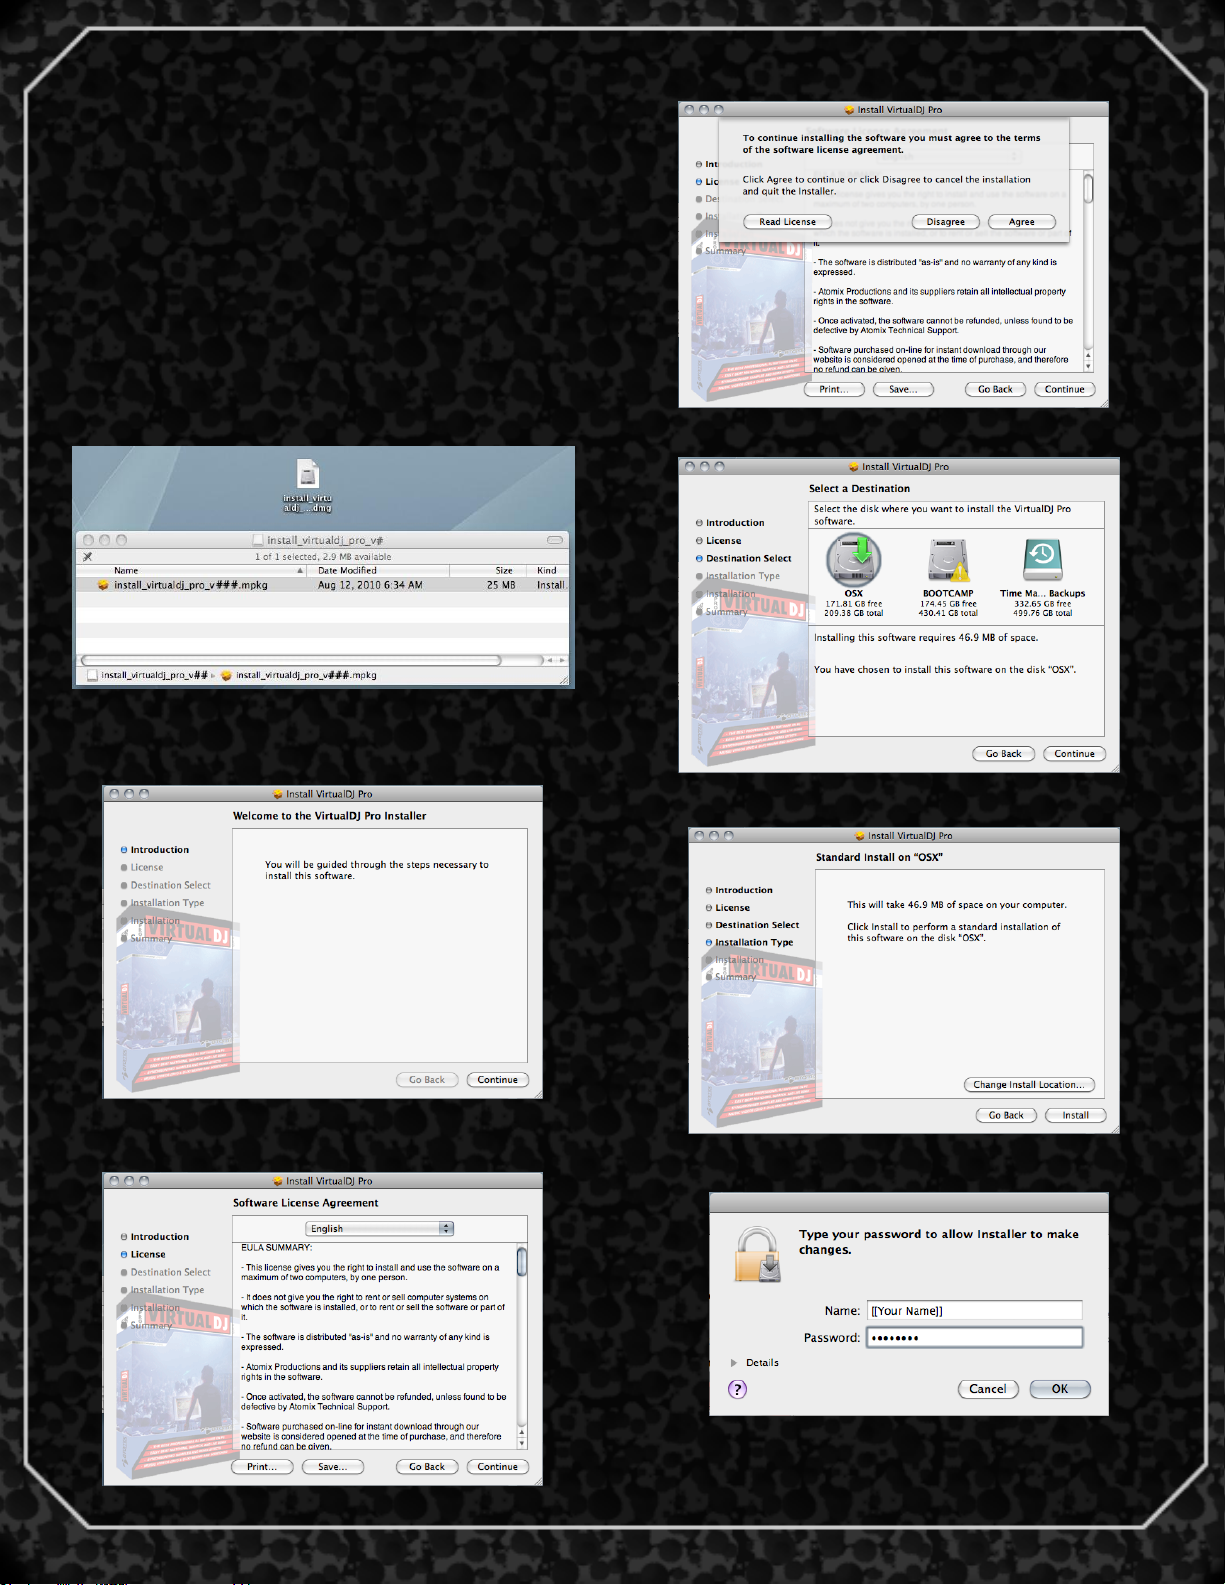Choose the OSX disk as install destination

coord(853,560)
